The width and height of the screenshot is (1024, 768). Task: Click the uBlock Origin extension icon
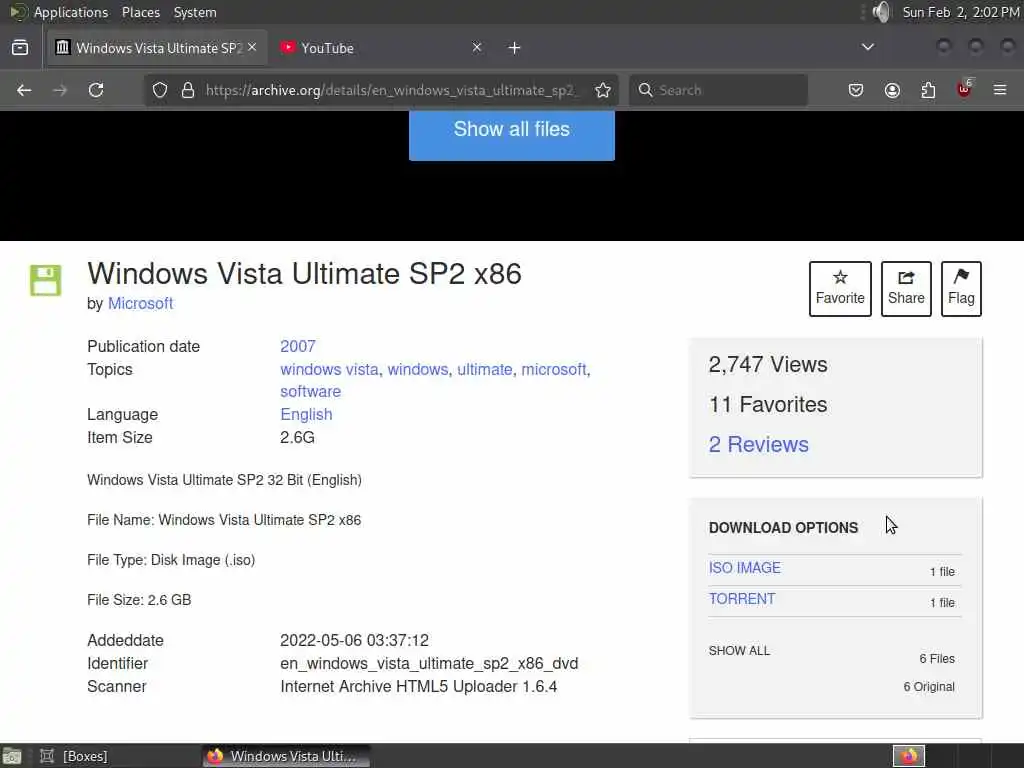pyautogui.click(x=965, y=89)
